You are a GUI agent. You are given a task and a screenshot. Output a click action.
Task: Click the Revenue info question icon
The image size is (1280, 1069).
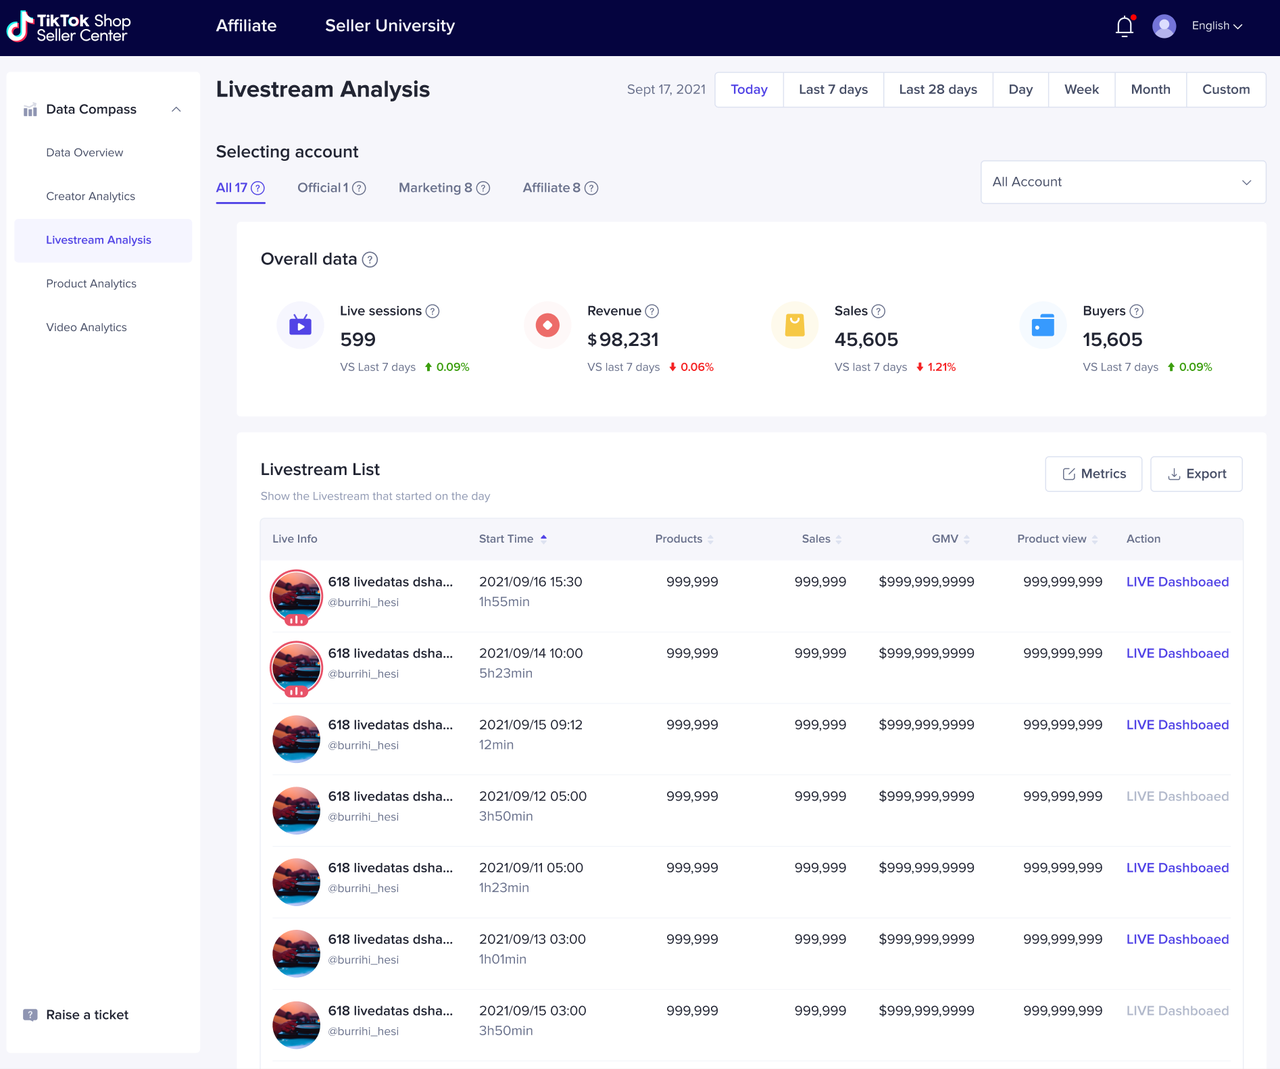652,312
